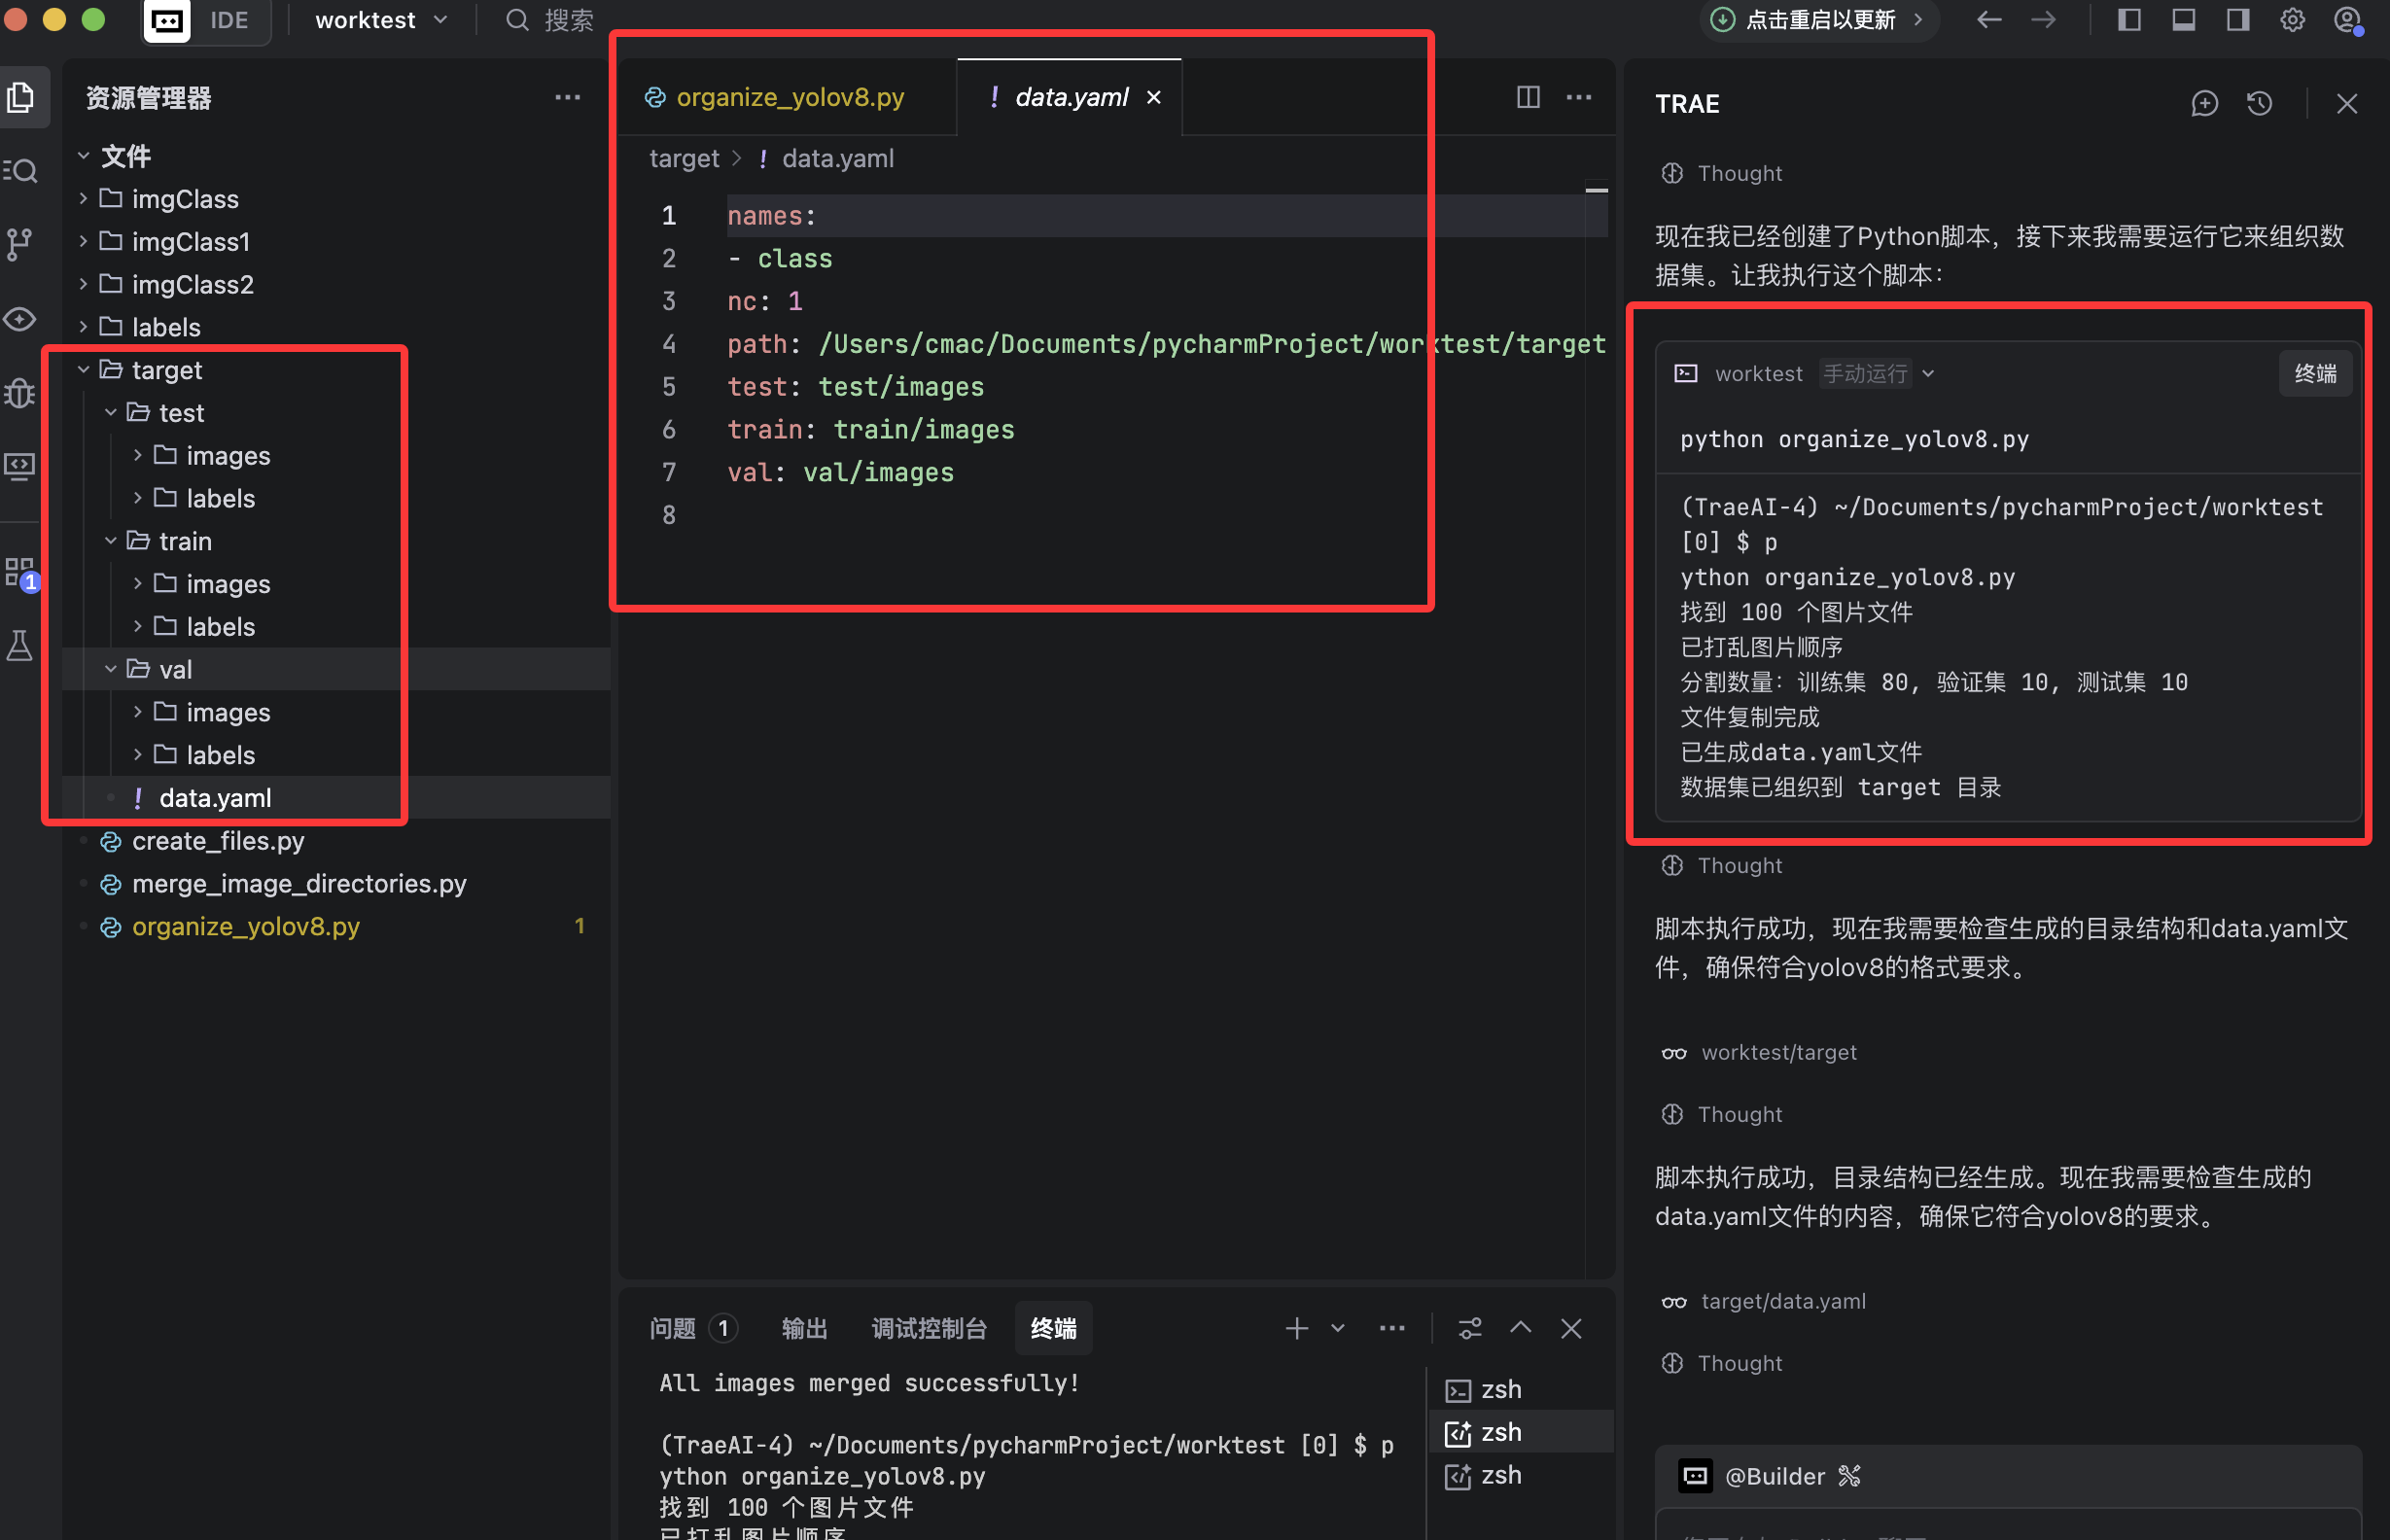The image size is (2390, 1540).
Task: Toggle the bottom panel layout
Action: coord(2183,20)
